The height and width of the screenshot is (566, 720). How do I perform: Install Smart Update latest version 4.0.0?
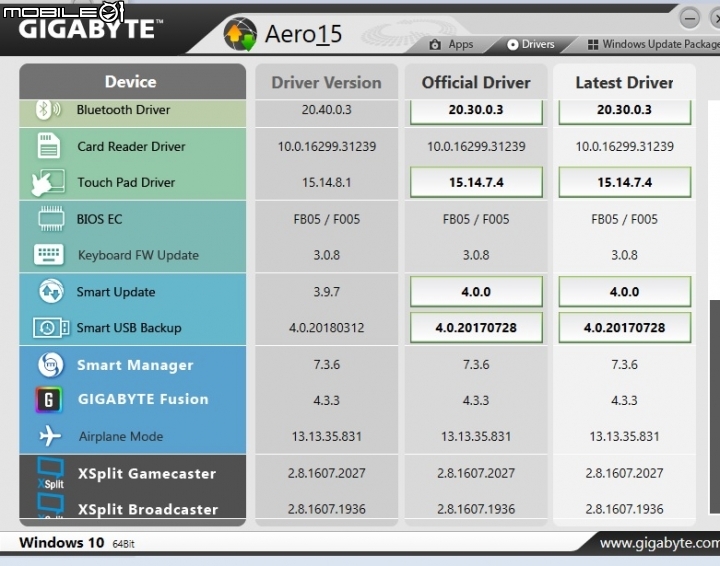624,291
